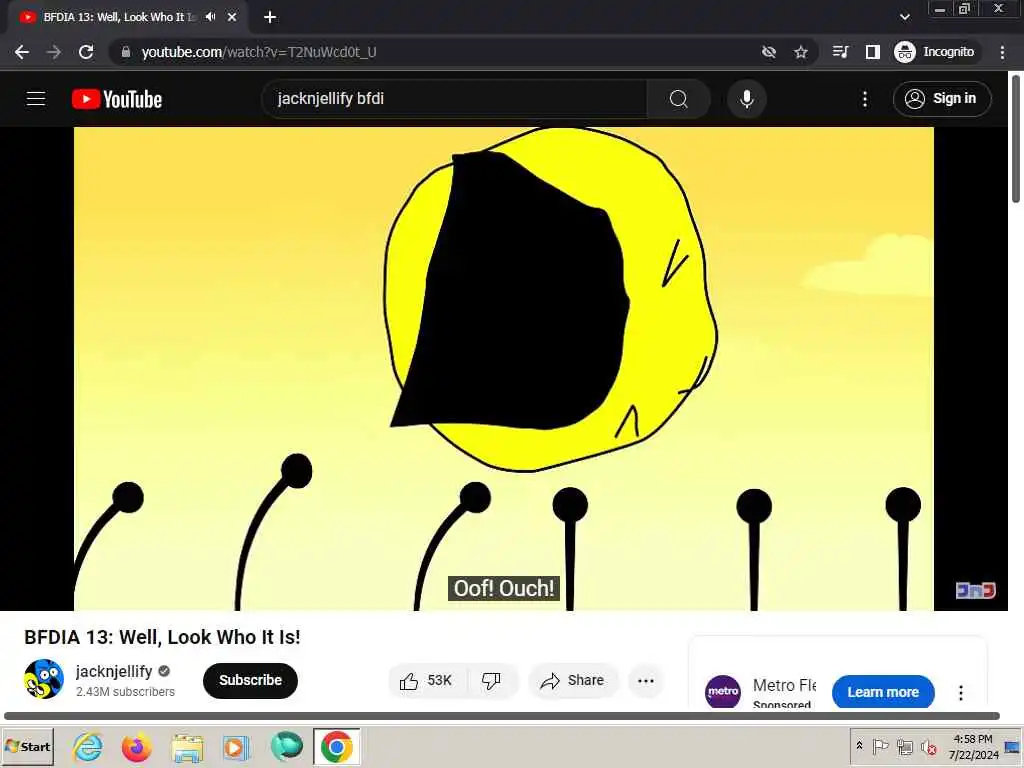Click the Metro ad logo
1024x768 pixels.
click(723, 692)
